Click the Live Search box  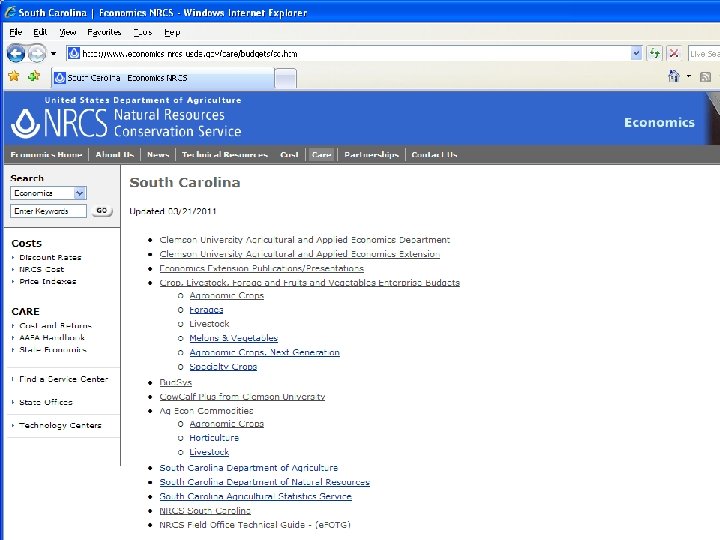pos(704,54)
